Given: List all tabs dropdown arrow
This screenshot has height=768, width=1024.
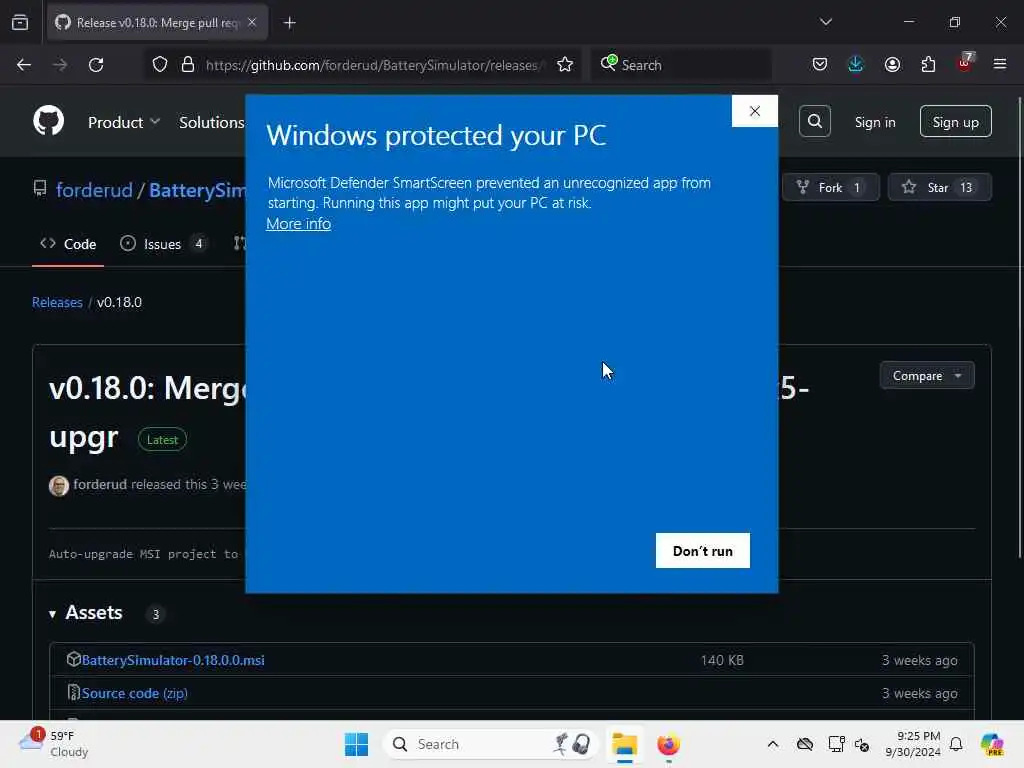Looking at the screenshot, I should pyautogui.click(x=826, y=22).
